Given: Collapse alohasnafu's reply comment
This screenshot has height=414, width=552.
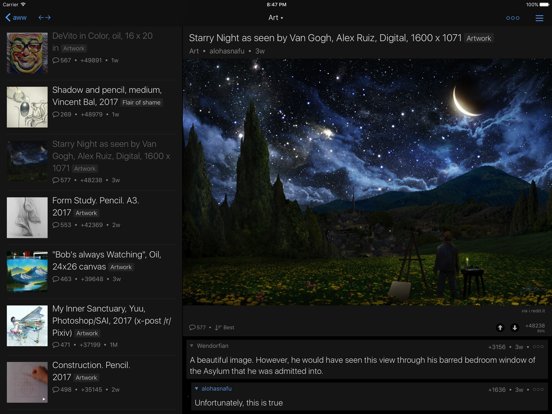Looking at the screenshot, I should [x=196, y=389].
